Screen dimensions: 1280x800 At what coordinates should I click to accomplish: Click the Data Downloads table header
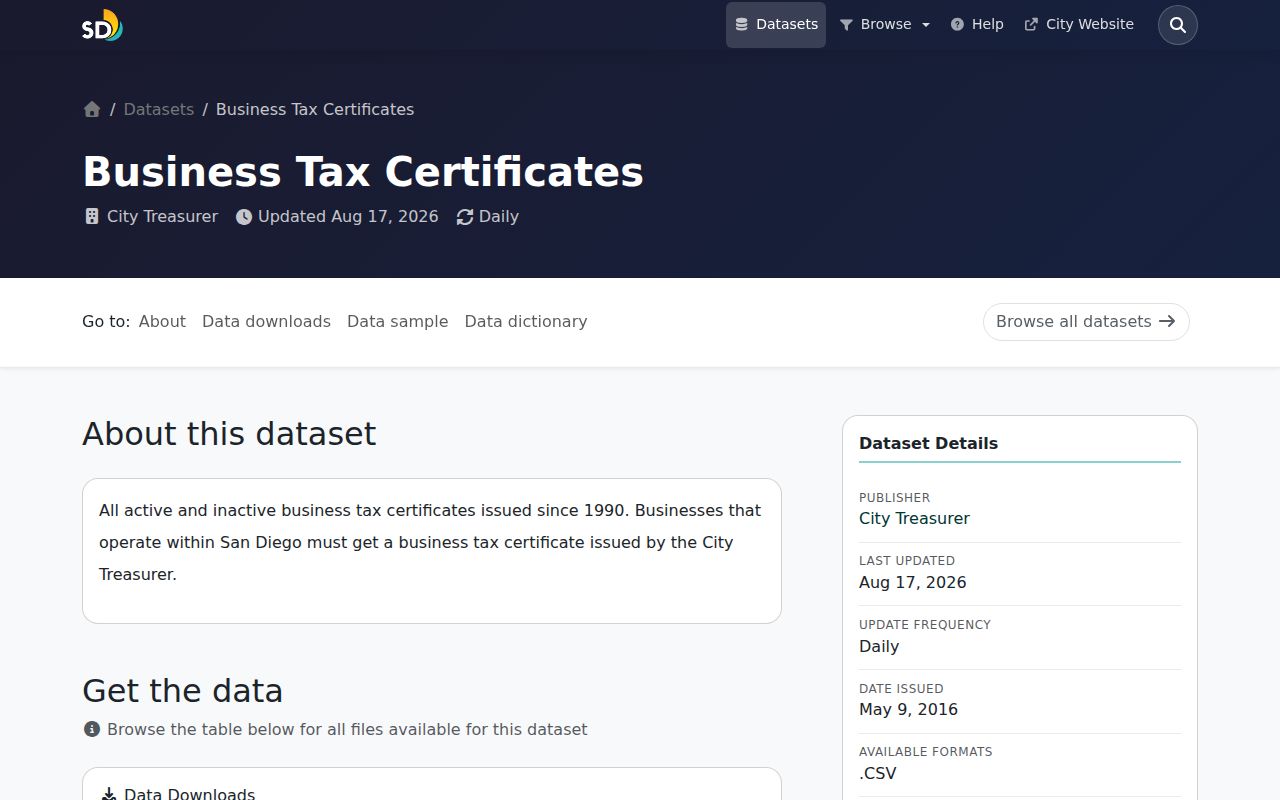pyautogui.click(x=189, y=794)
